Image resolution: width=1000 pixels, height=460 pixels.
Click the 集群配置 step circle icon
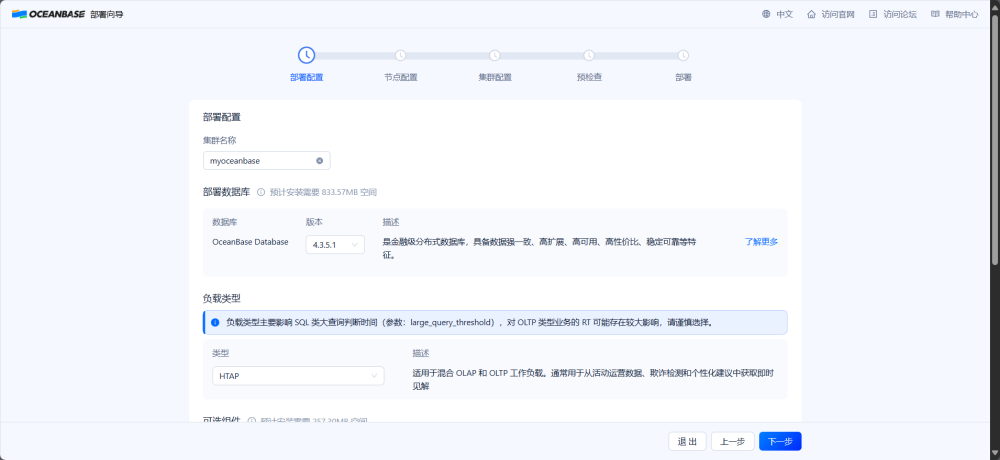pyautogui.click(x=495, y=56)
